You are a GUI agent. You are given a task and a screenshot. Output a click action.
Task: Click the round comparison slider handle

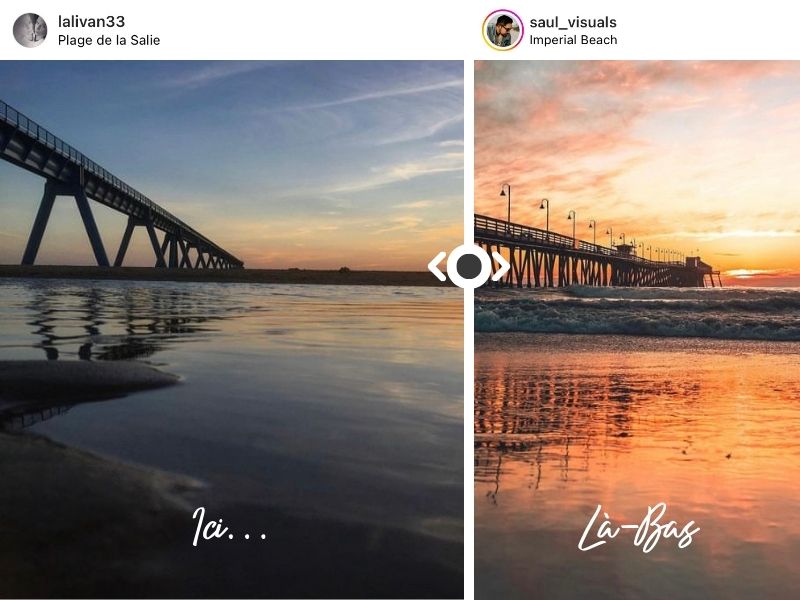point(469,267)
